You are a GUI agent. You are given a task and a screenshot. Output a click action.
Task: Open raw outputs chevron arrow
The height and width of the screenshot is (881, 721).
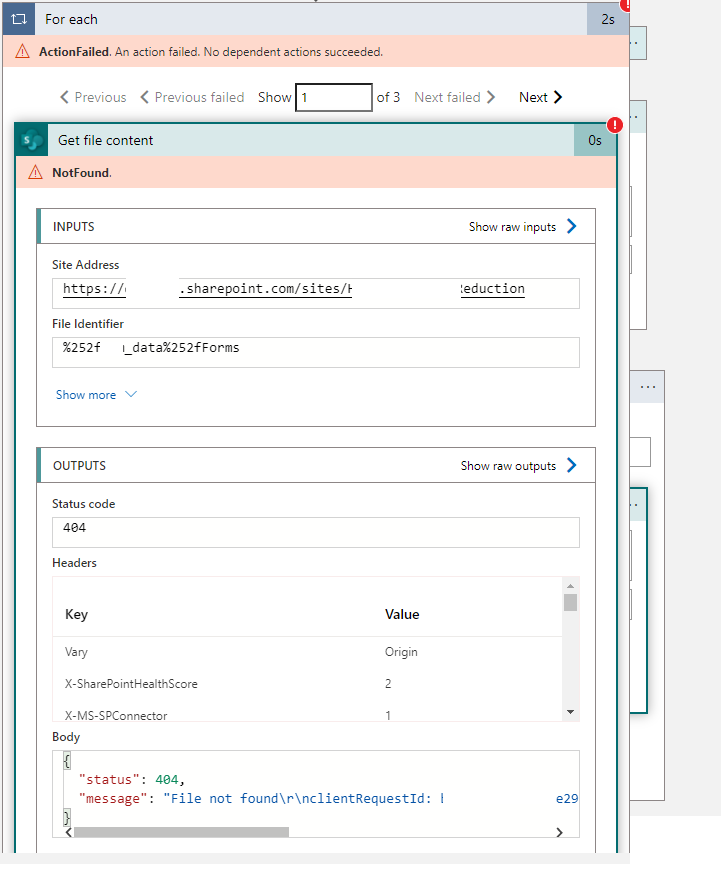click(x=572, y=465)
